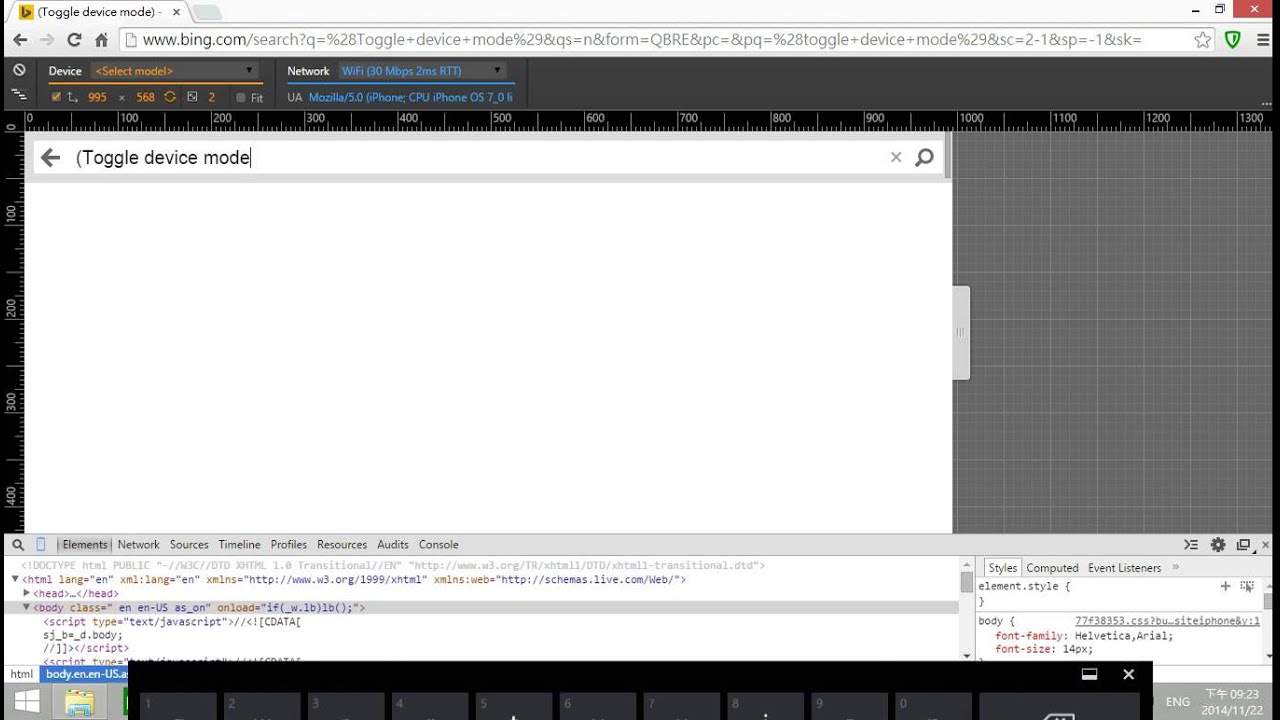This screenshot has height=720, width=1280.
Task: Toggle device mode phone icon
Action: pos(41,545)
